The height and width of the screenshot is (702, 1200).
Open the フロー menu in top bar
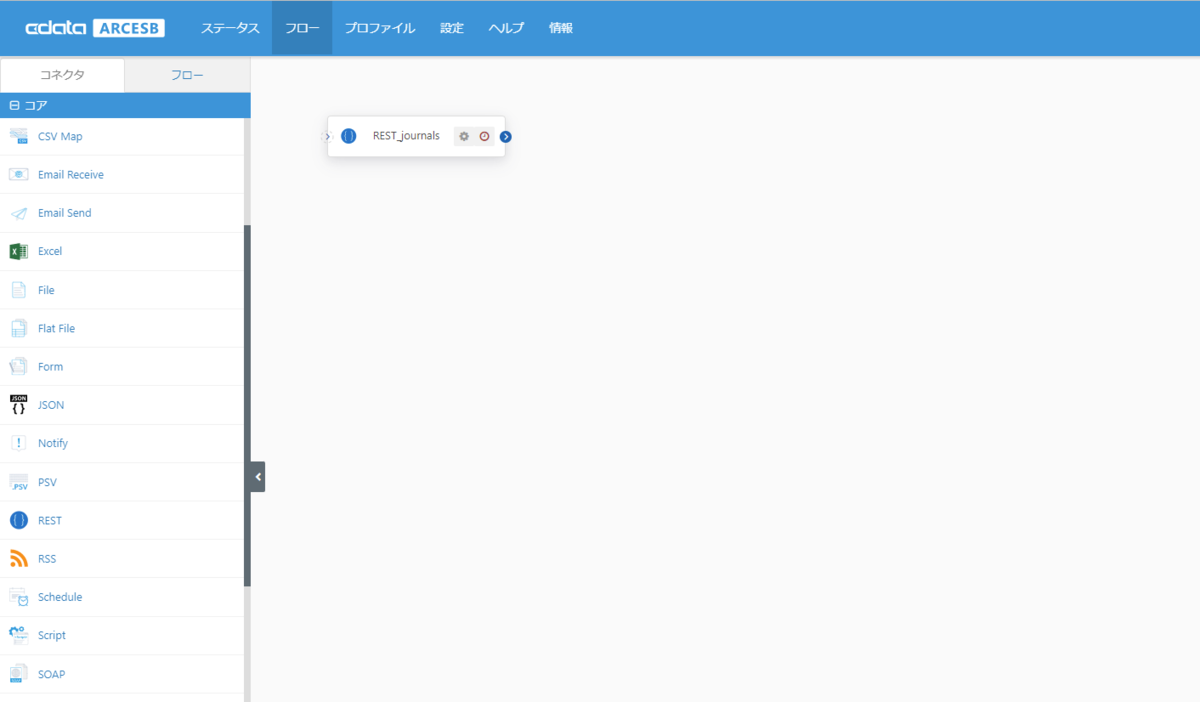pyautogui.click(x=302, y=28)
